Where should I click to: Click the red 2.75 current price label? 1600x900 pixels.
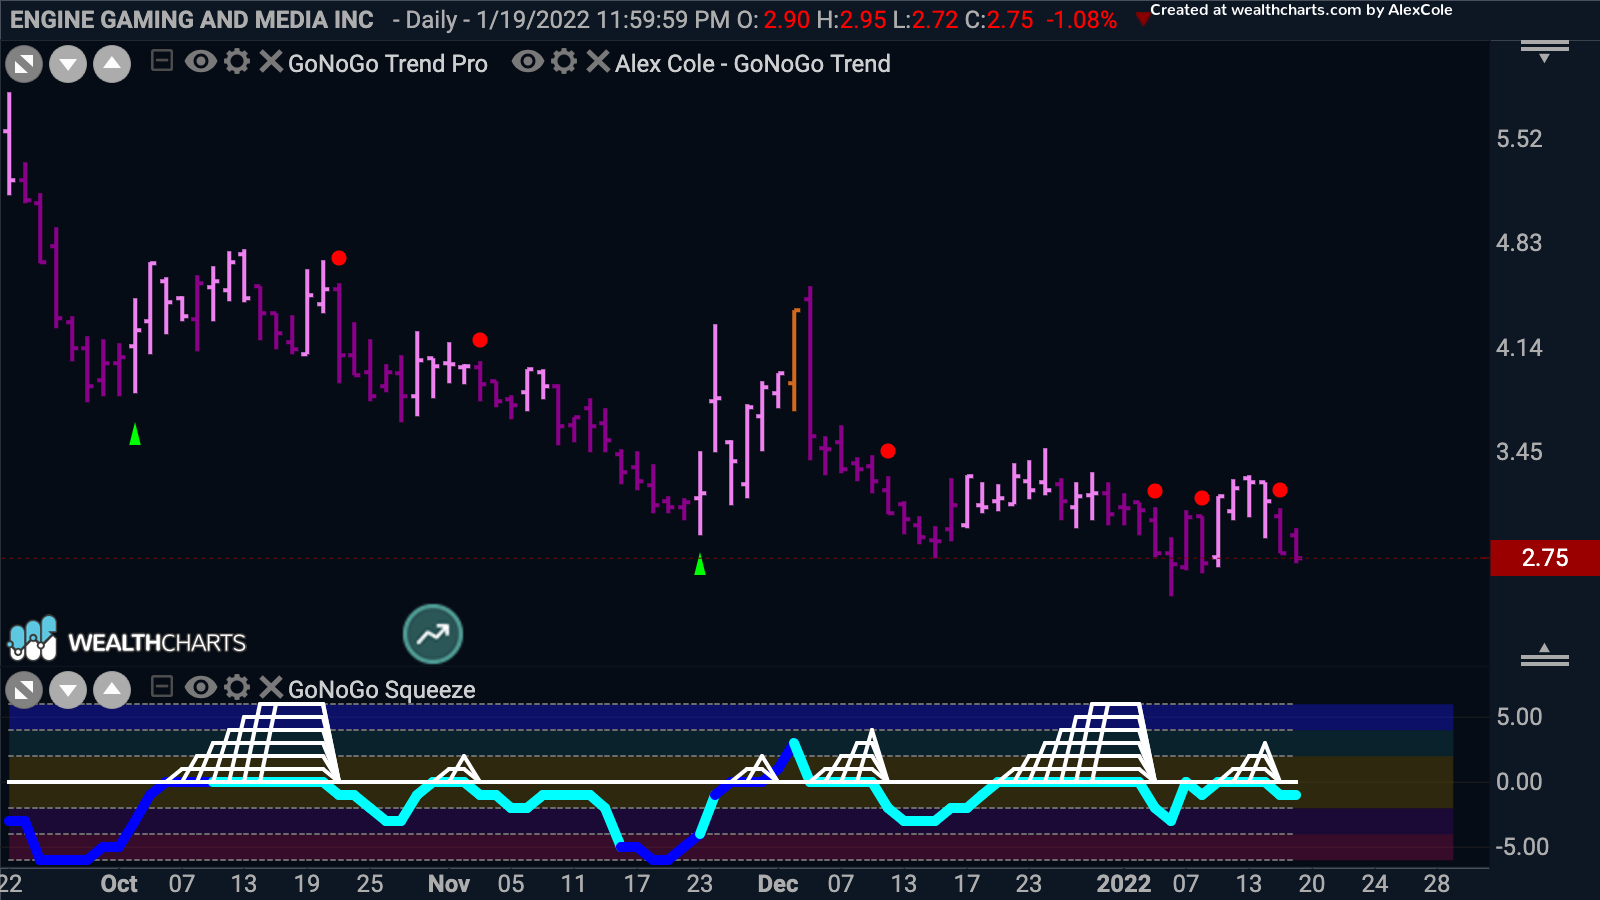tap(1545, 558)
